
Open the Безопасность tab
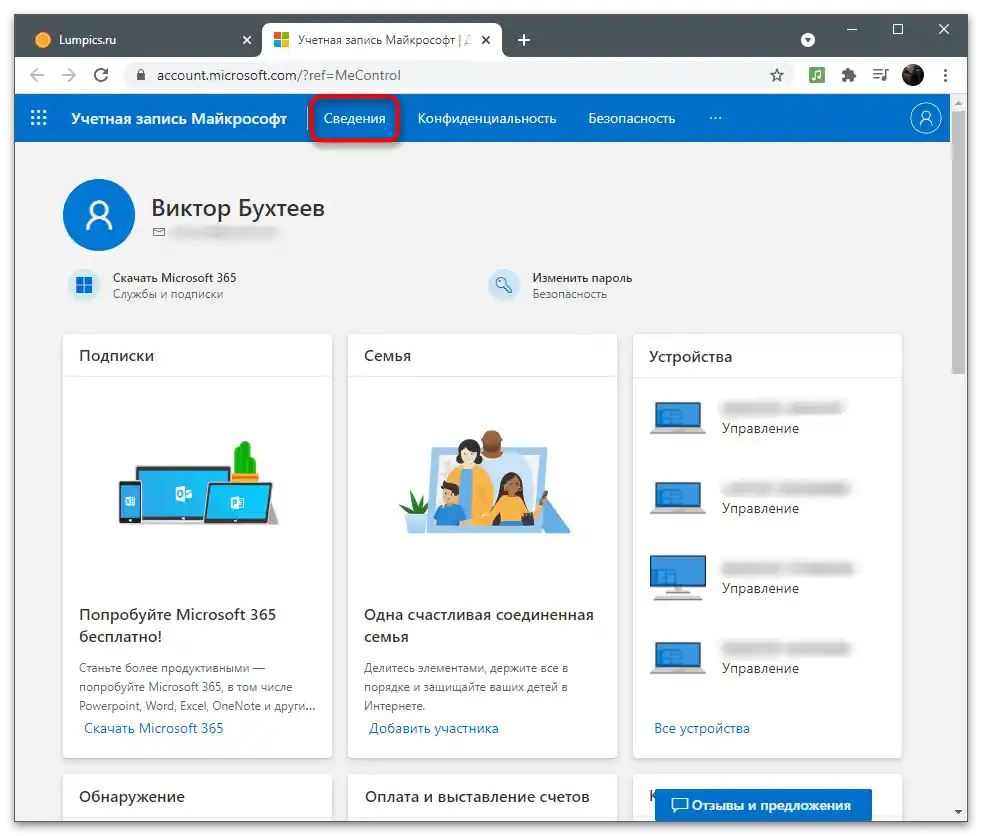click(631, 118)
